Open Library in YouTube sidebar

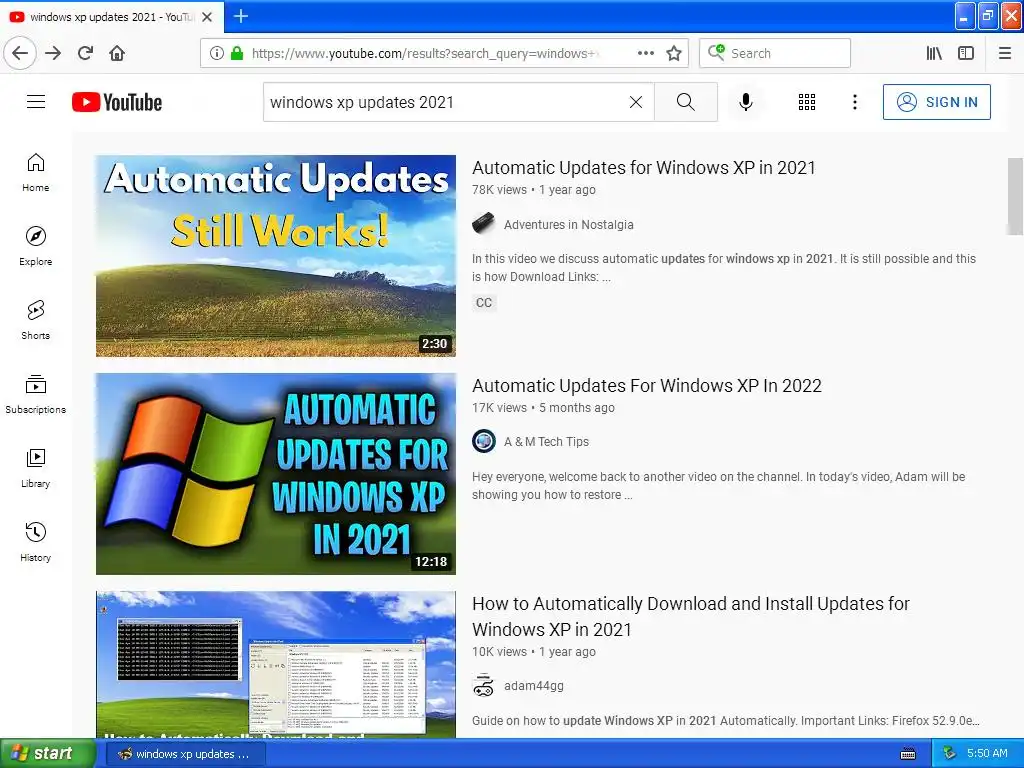click(x=35, y=468)
